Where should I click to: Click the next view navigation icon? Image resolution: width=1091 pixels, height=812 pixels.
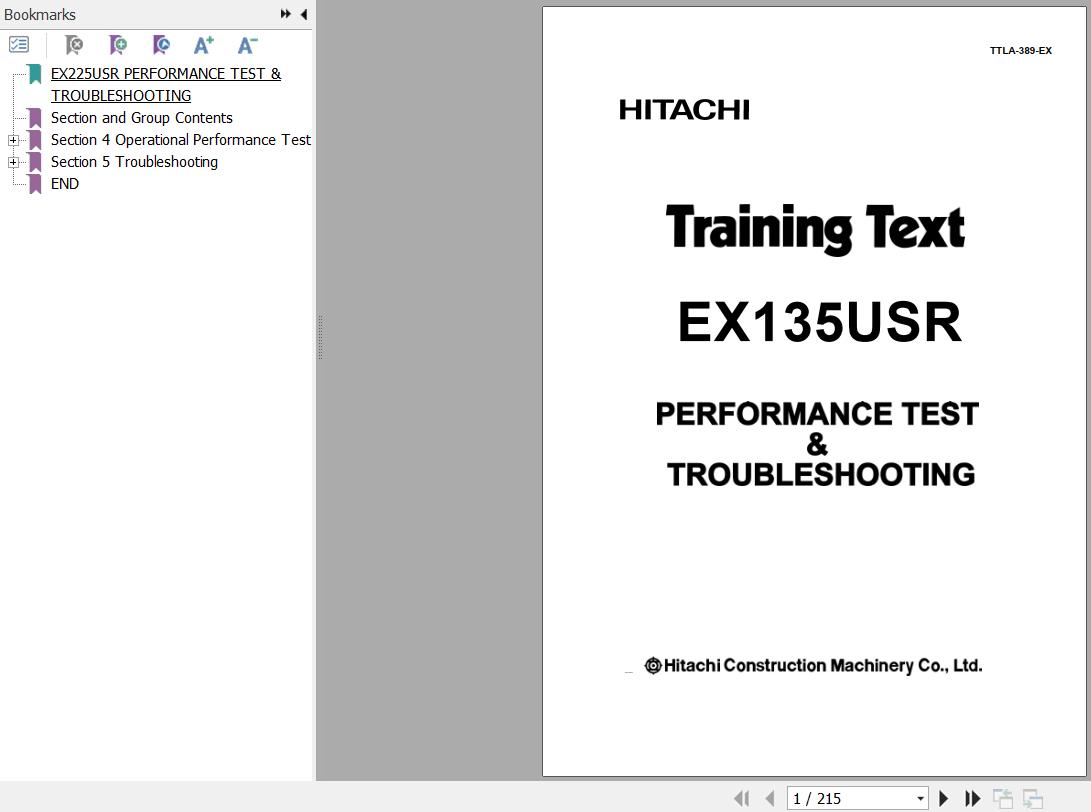pyautogui.click(x=1033, y=798)
